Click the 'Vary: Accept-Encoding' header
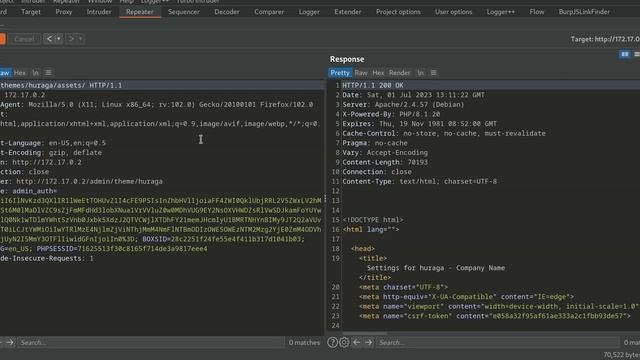Image resolution: width=640 pixels, height=360 pixels. click(385, 153)
